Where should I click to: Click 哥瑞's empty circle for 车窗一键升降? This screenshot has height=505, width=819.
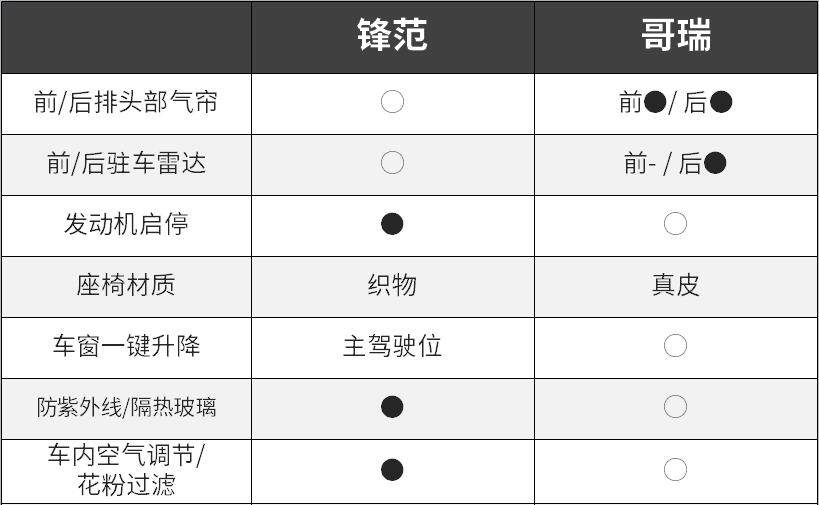pyautogui.click(x=675, y=346)
